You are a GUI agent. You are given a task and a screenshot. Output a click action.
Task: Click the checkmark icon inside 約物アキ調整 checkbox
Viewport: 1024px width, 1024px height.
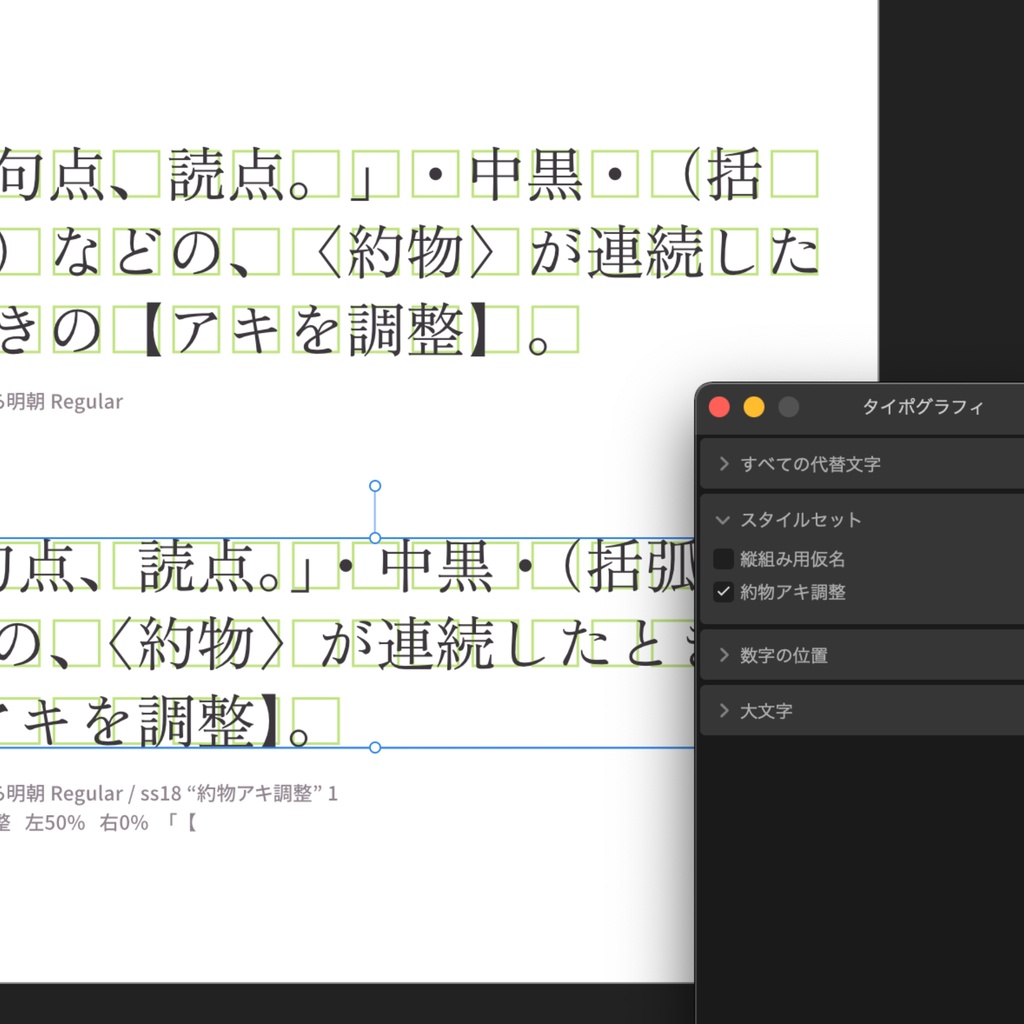tap(724, 592)
